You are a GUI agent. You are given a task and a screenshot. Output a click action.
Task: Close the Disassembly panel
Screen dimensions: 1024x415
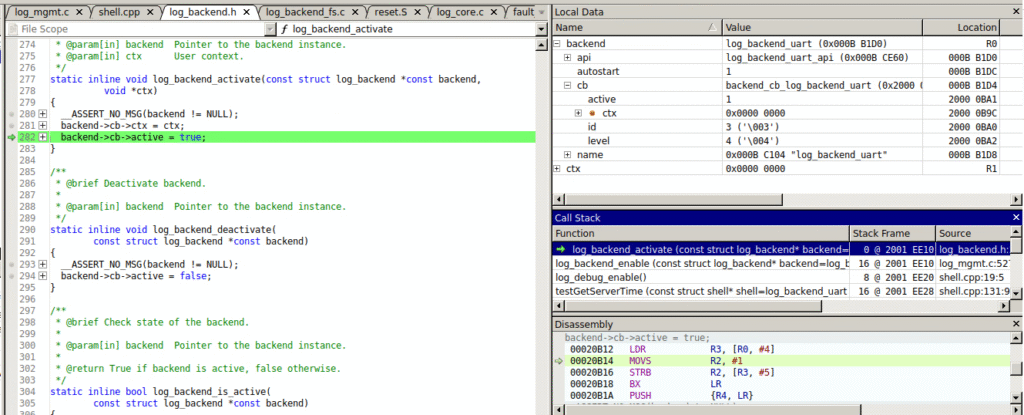tap(1016, 324)
